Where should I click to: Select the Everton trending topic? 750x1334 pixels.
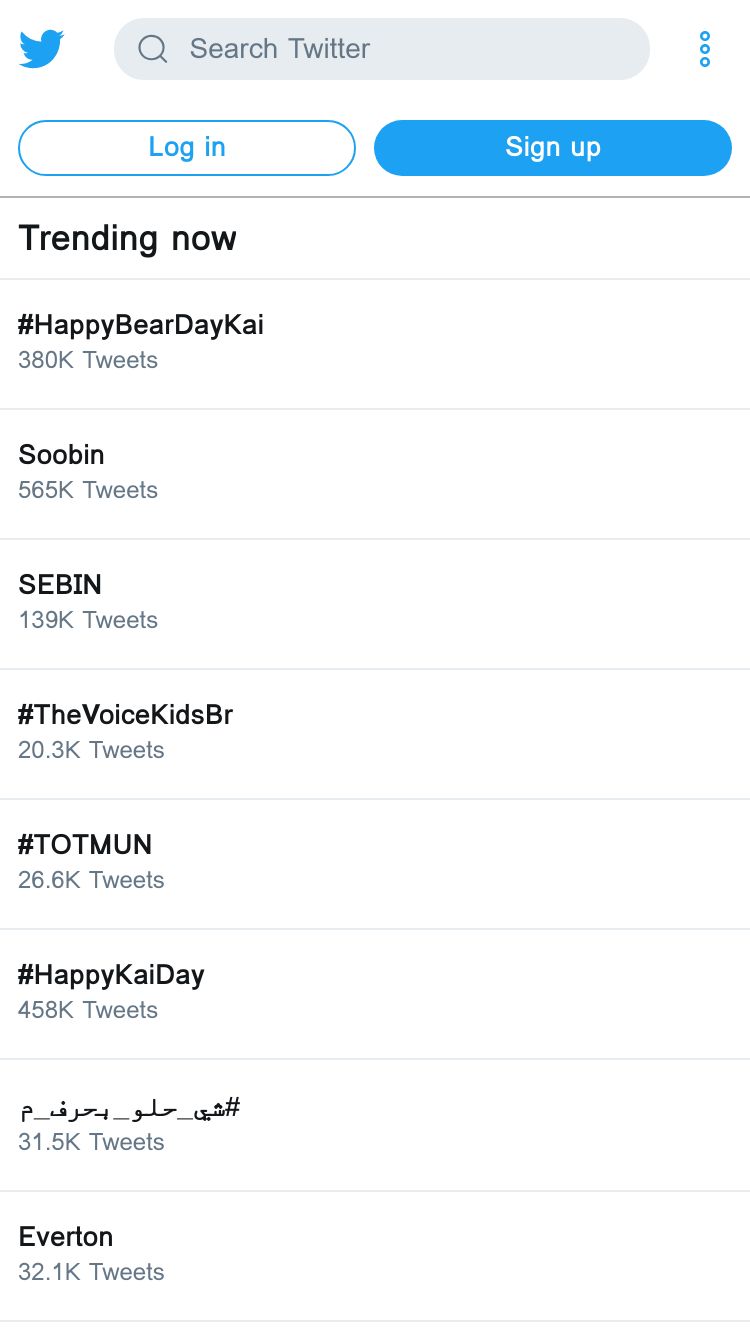[66, 1237]
